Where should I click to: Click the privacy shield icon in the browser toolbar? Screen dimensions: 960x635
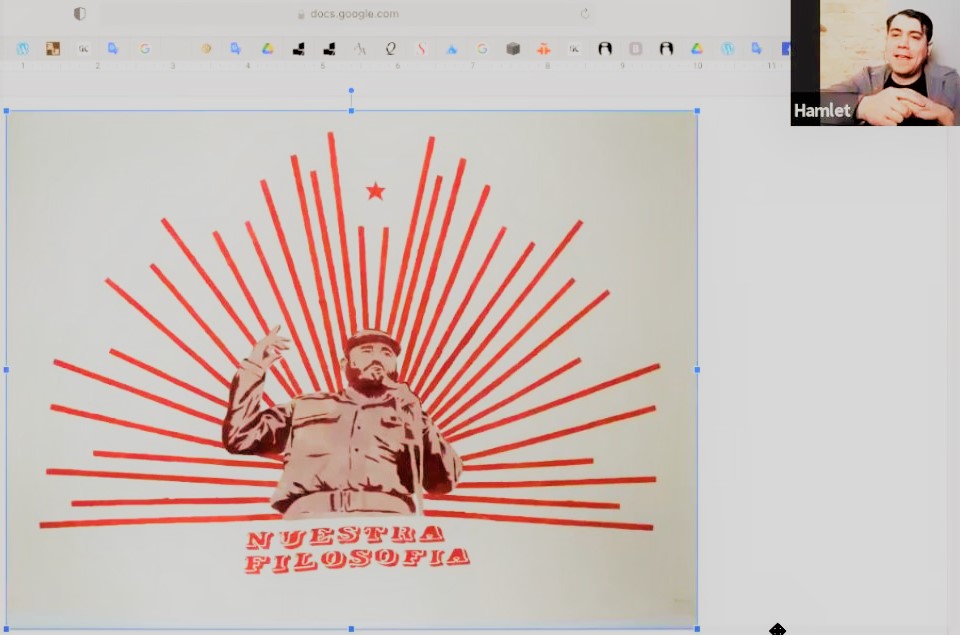pos(80,14)
